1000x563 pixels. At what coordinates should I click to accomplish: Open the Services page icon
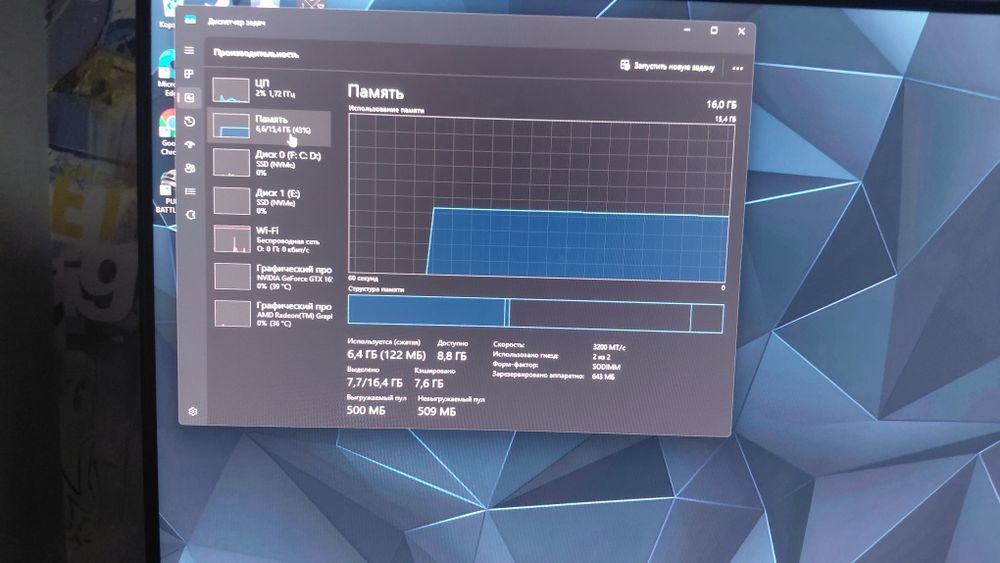[x=191, y=215]
